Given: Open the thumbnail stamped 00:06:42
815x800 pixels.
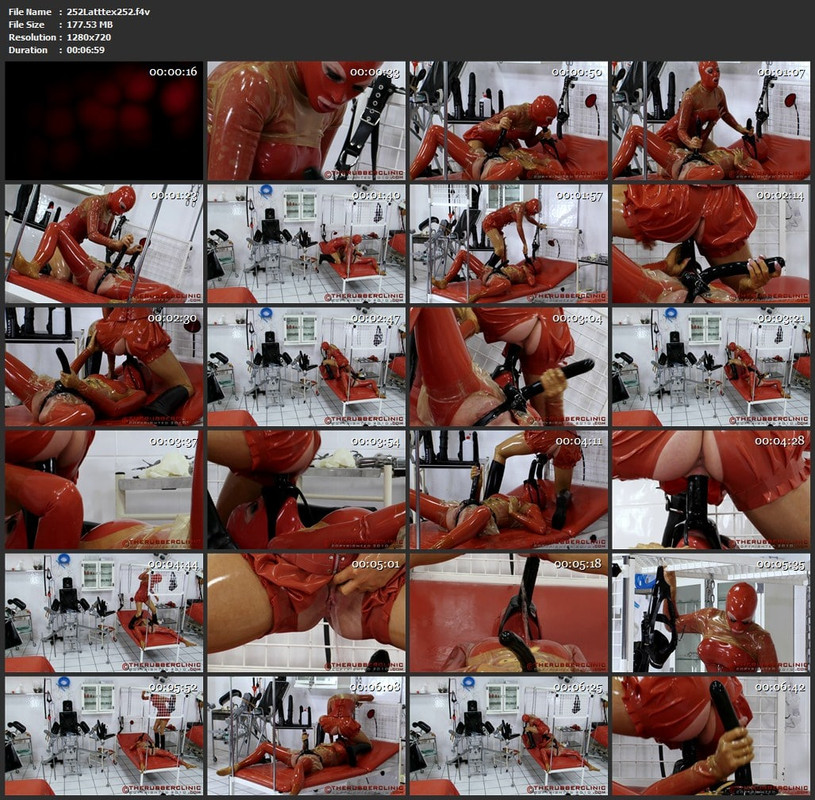Looking at the screenshot, I should (x=711, y=736).
